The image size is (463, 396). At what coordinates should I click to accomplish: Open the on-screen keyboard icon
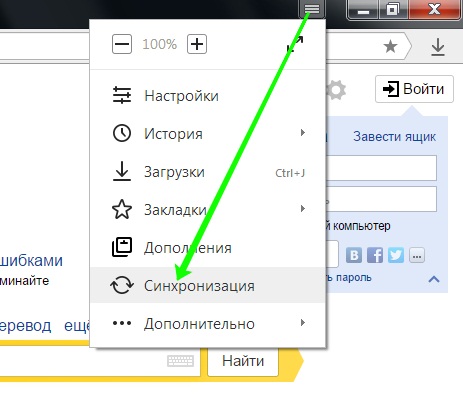pyautogui.click(x=180, y=361)
